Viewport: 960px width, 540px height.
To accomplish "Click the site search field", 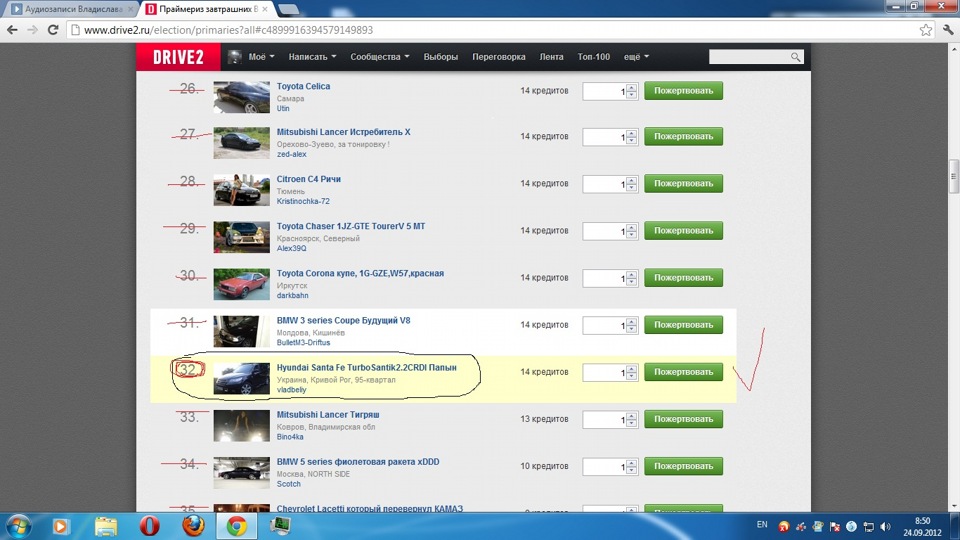I will (x=749, y=57).
